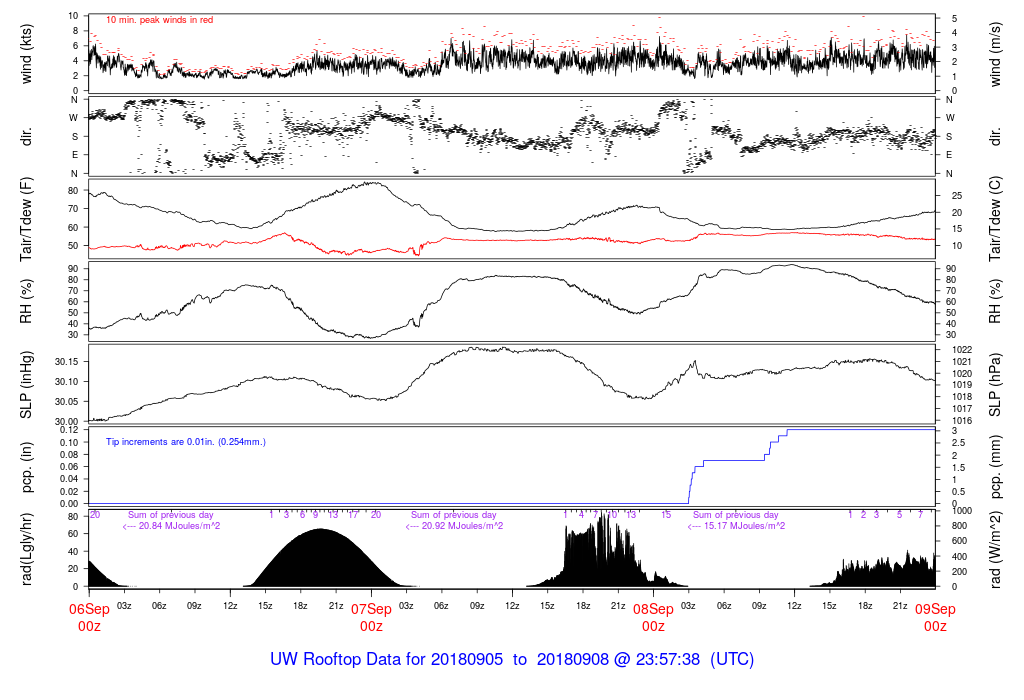Click the "10 min. peak winds in red" note
Screen dimensions: 1024x700
click(x=159, y=20)
